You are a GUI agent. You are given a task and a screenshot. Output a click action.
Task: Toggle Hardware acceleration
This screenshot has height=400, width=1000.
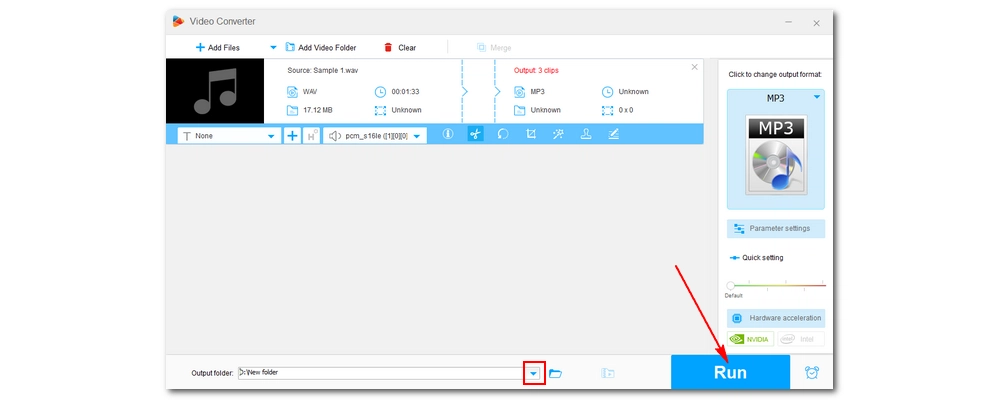[776, 318]
